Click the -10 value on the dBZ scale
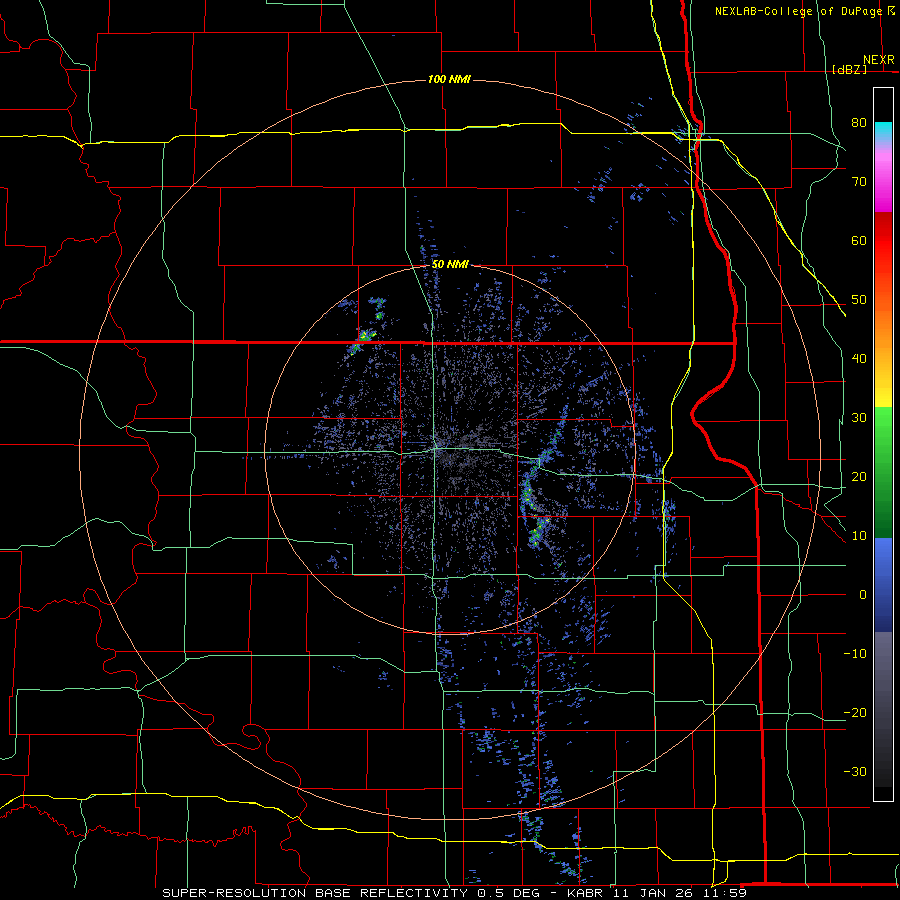The image size is (900, 900). (x=855, y=654)
